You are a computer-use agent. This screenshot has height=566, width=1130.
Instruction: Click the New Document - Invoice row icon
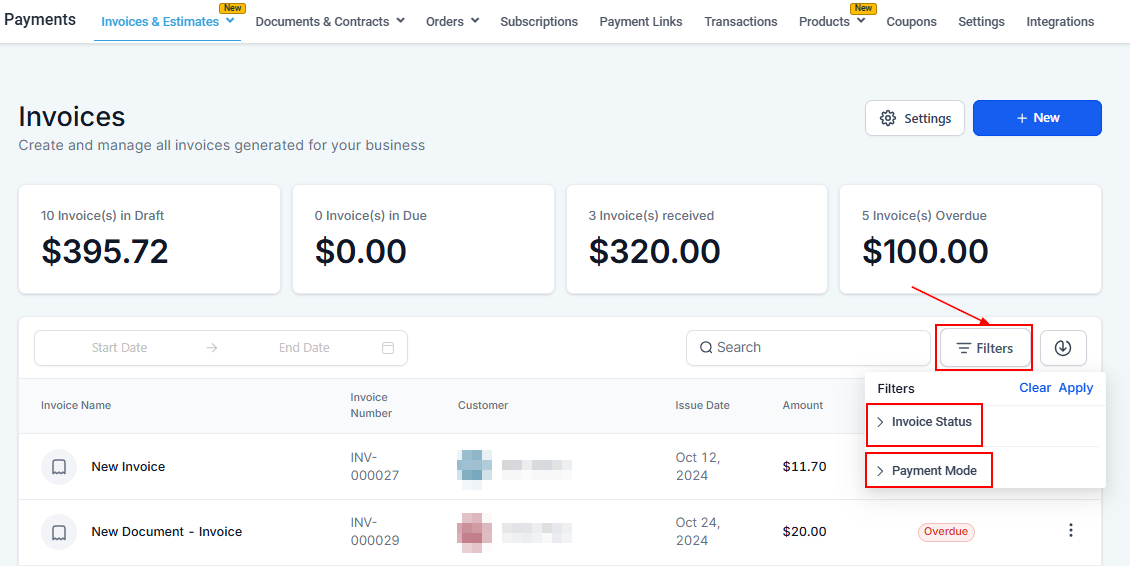pyautogui.click(x=59, y=532)
